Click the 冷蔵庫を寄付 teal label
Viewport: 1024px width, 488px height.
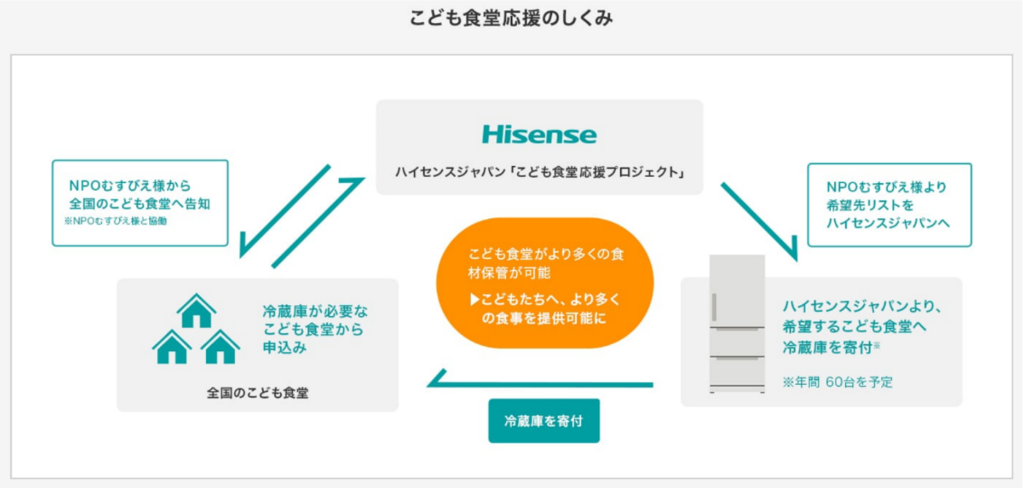coord(543,421)
